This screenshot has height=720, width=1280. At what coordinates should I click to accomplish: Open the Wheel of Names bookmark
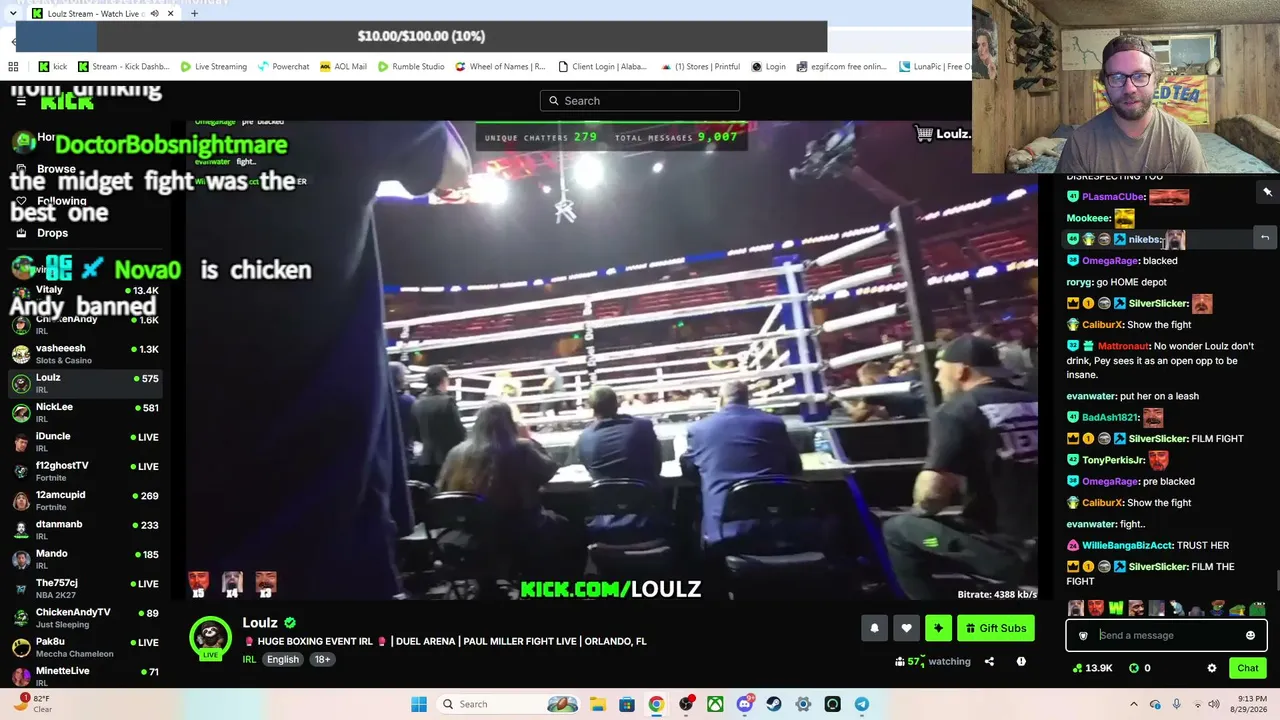pos(501,67)
